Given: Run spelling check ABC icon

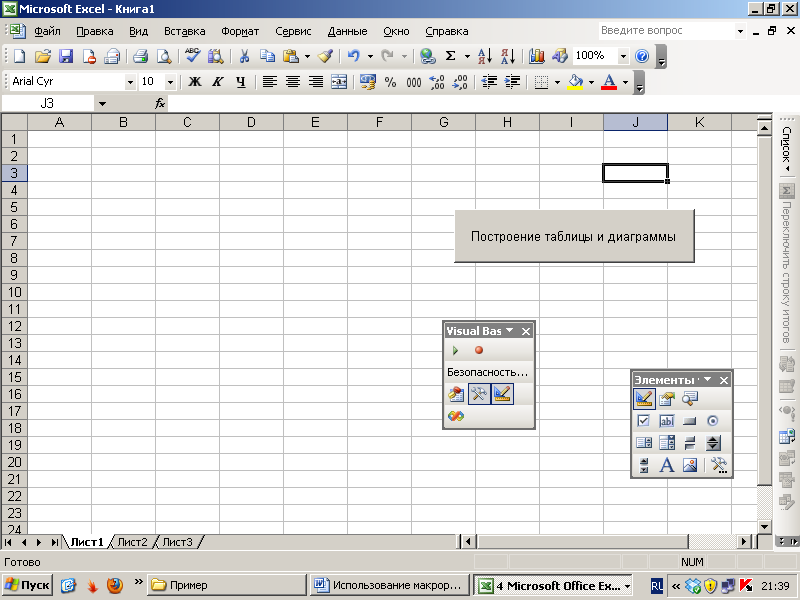Looking at the screenshot, I should [x=192, y=56].
